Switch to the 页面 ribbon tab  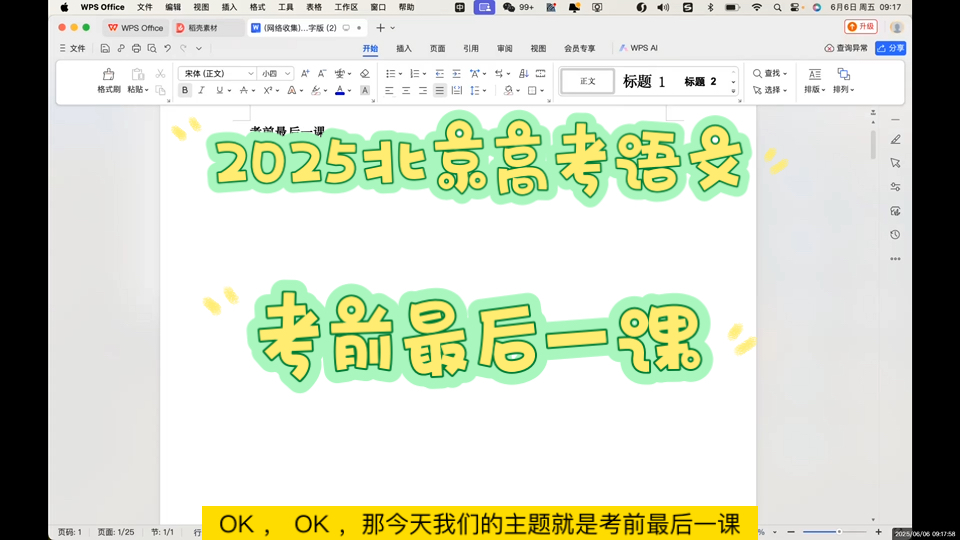(x=438, y=48)
